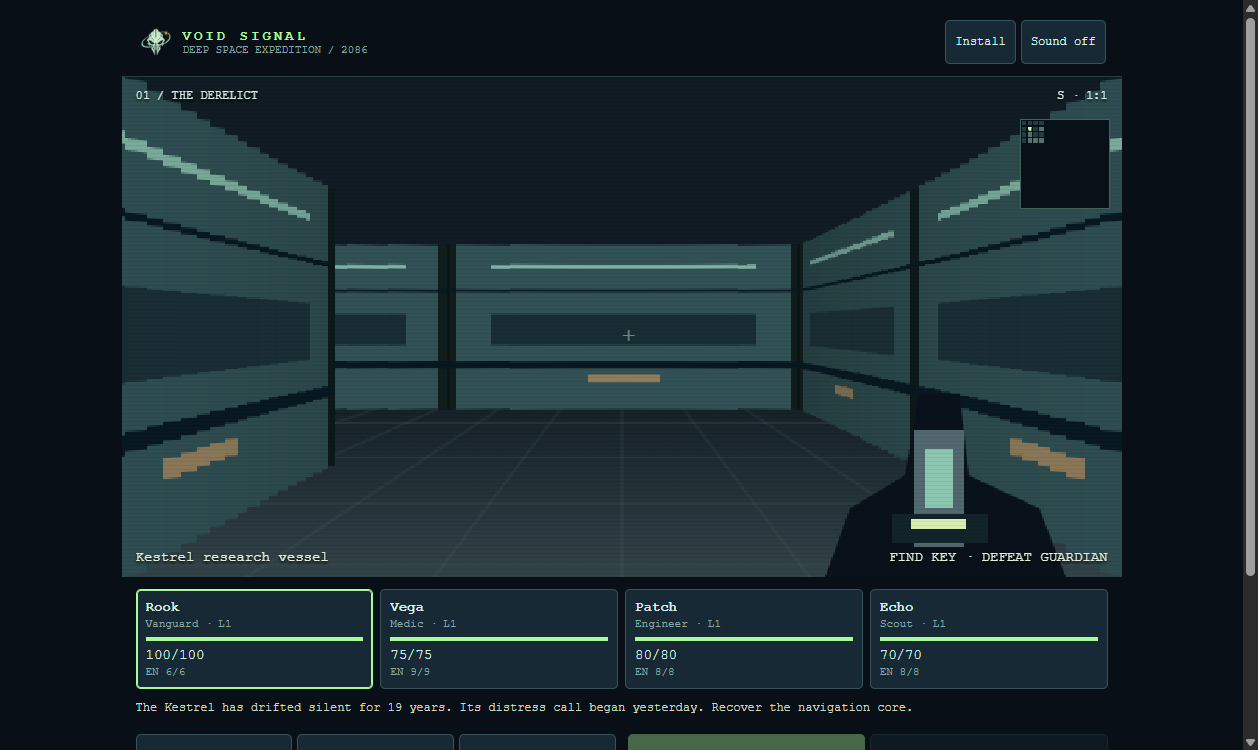The height and width of the screenshot is (750, 1258).
Task: Click Vega's health bar
Action: click(499, 639)
